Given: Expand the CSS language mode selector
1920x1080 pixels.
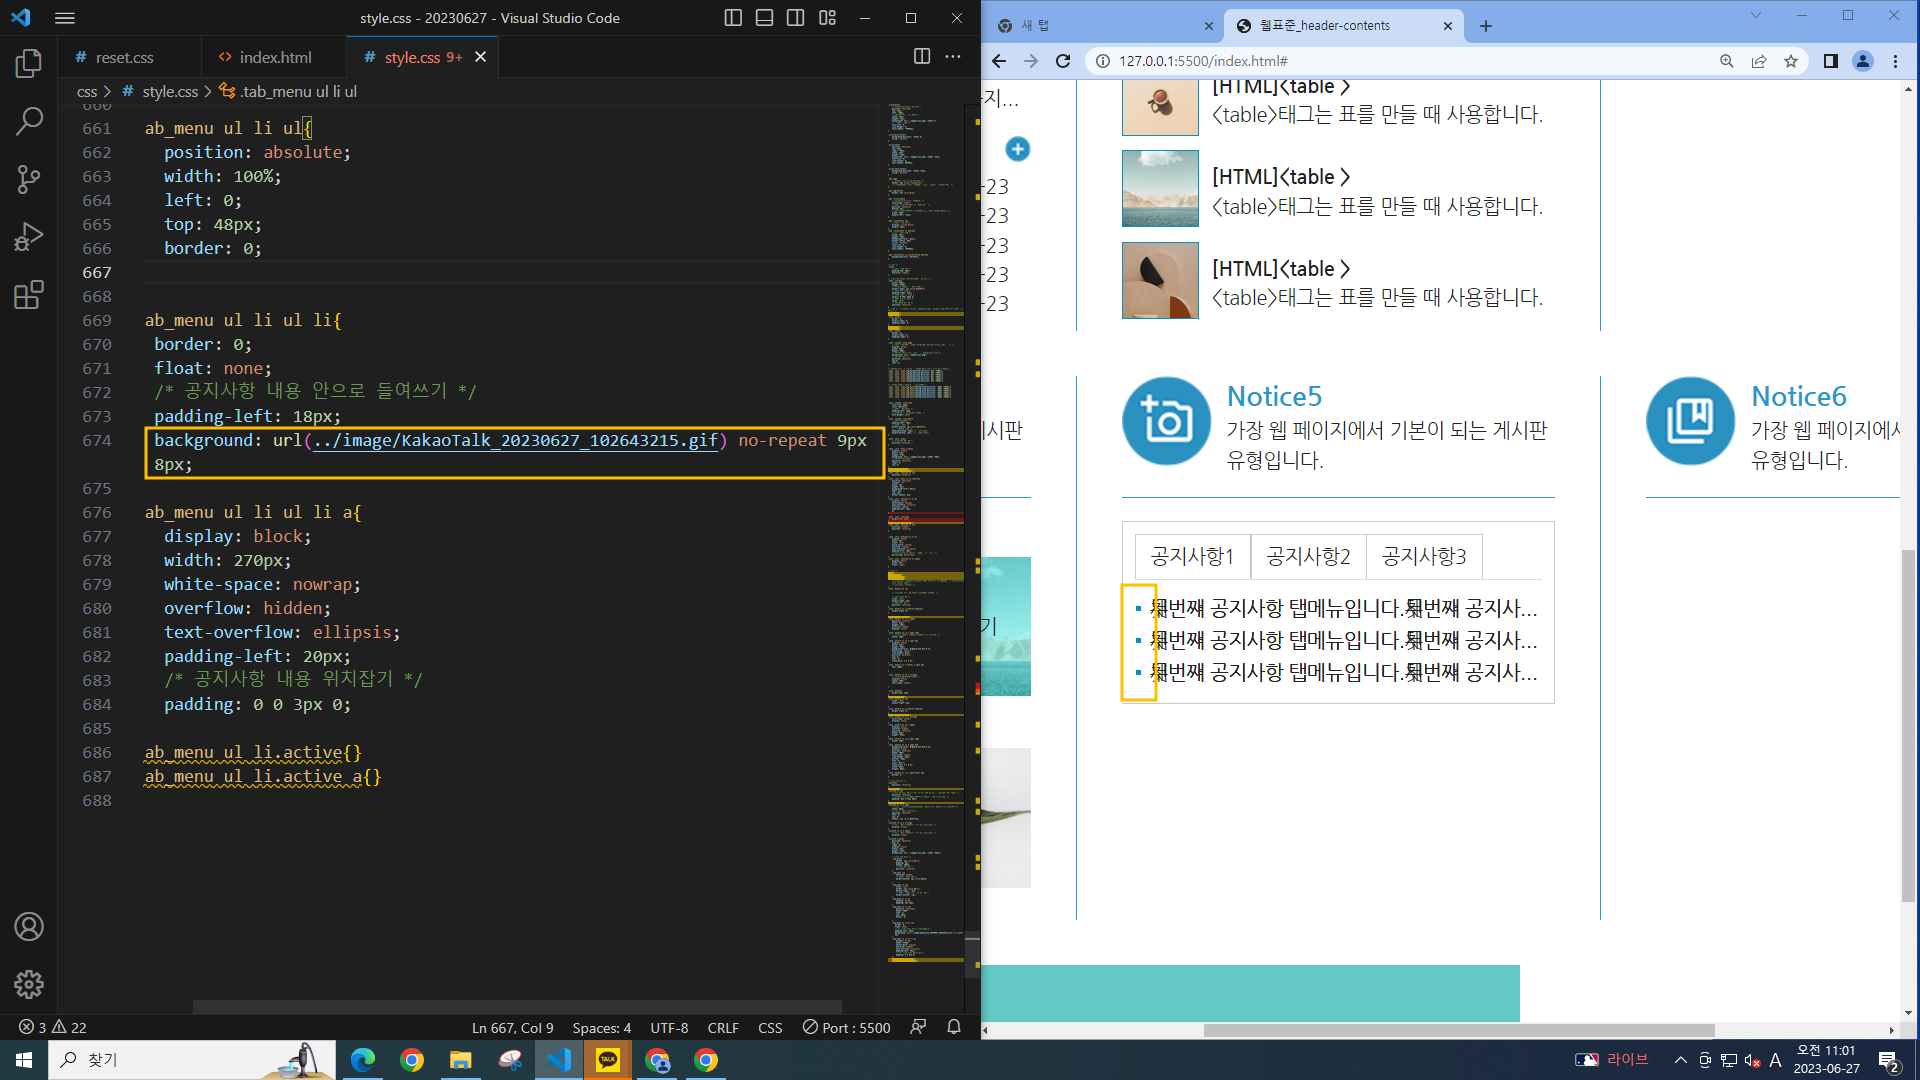Looking at the screenshot, I should click(770, 1027).
